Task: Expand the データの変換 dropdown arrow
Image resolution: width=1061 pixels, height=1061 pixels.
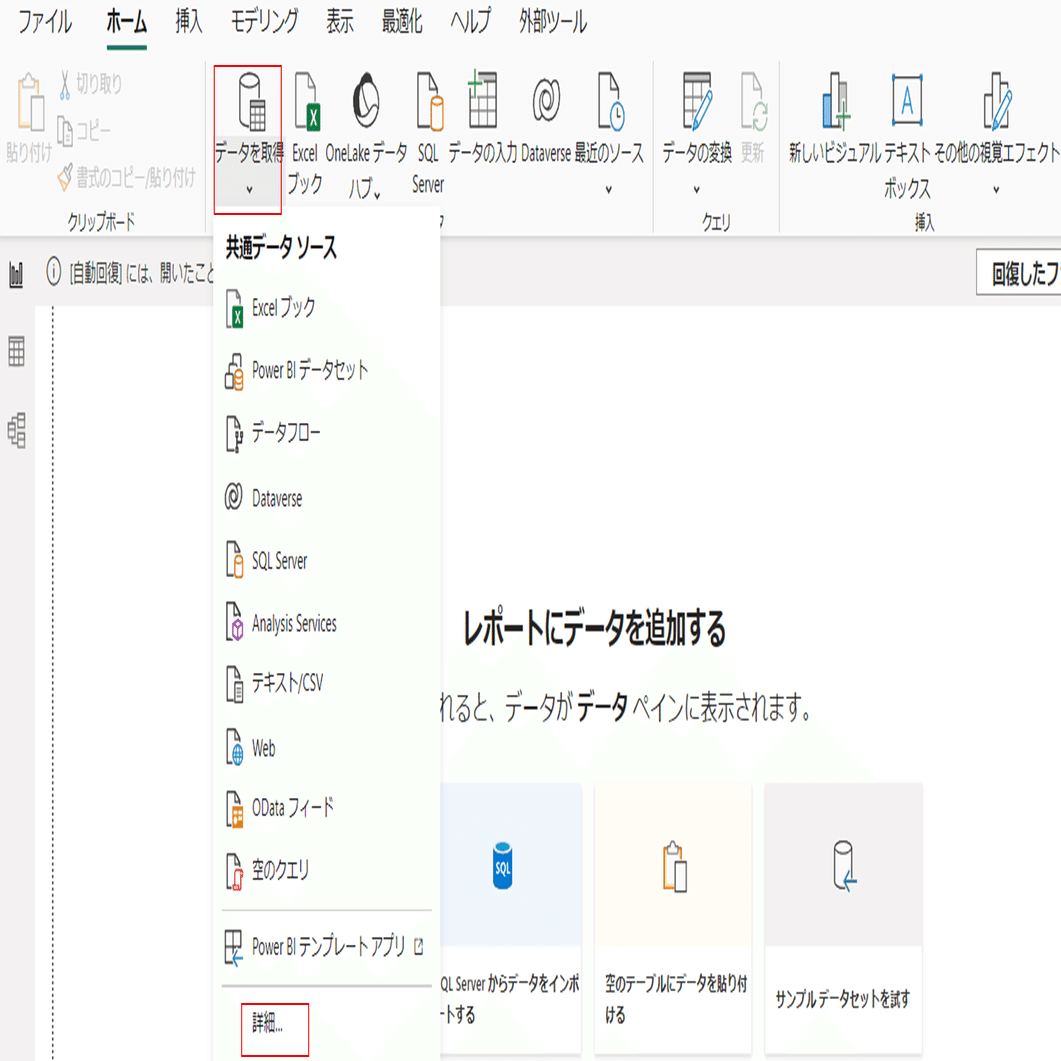Action: 696,190
